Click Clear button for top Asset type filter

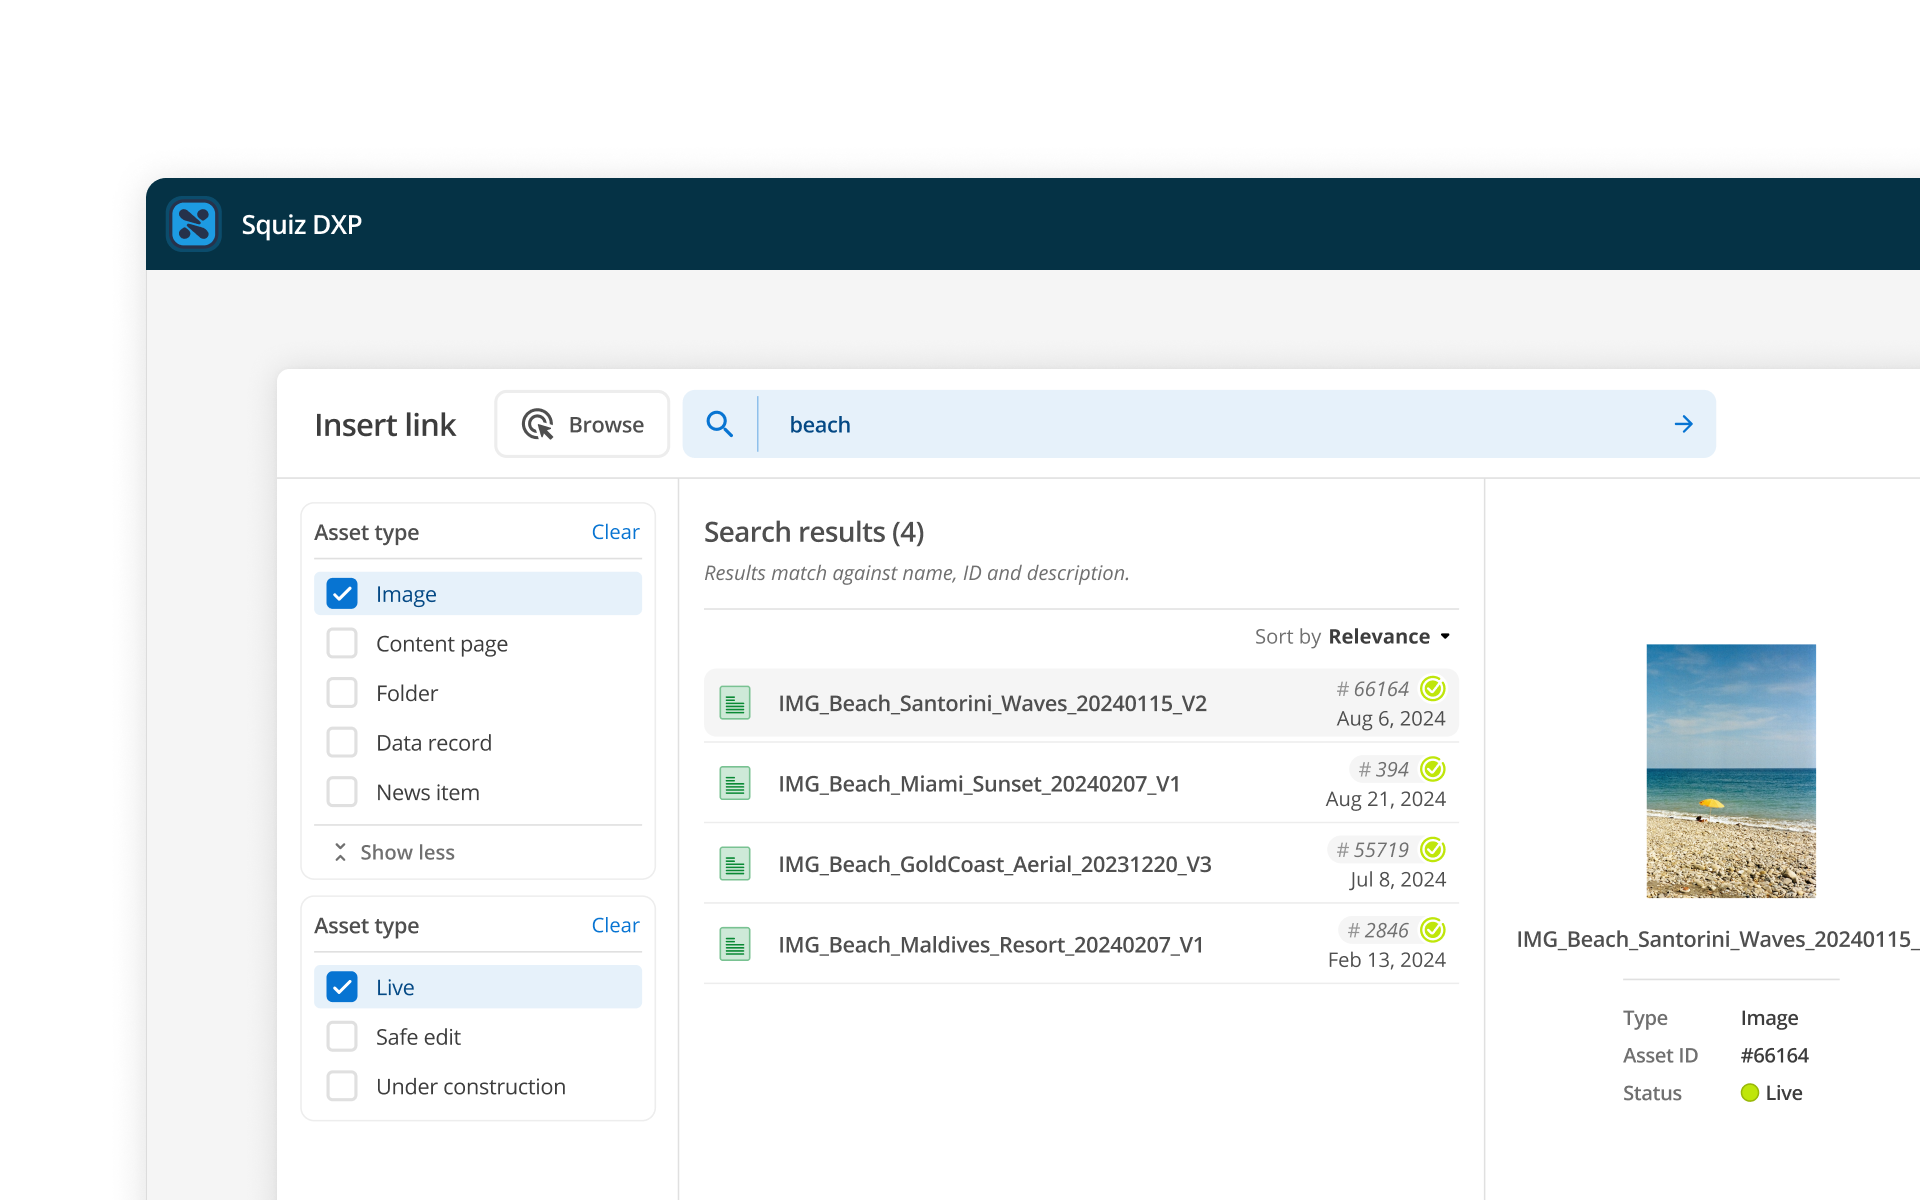(x=614, y=531)
